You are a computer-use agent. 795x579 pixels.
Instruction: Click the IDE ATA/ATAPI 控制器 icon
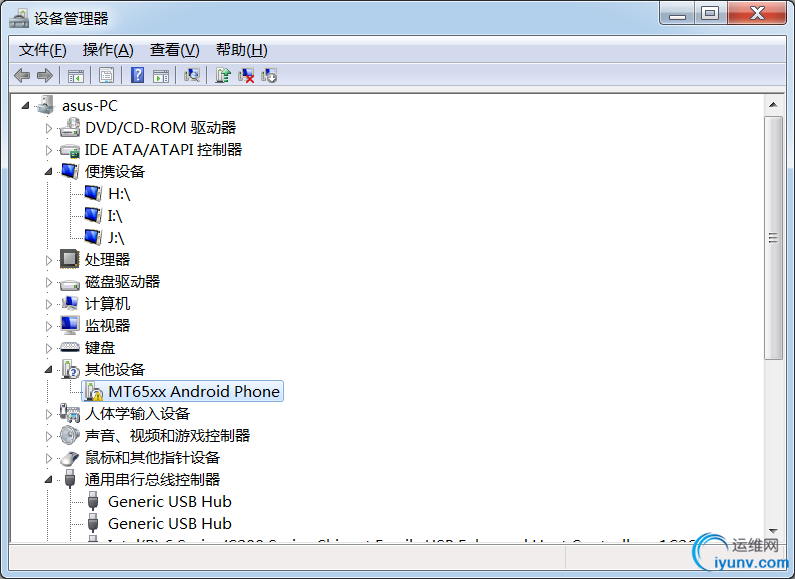point(69,150)
